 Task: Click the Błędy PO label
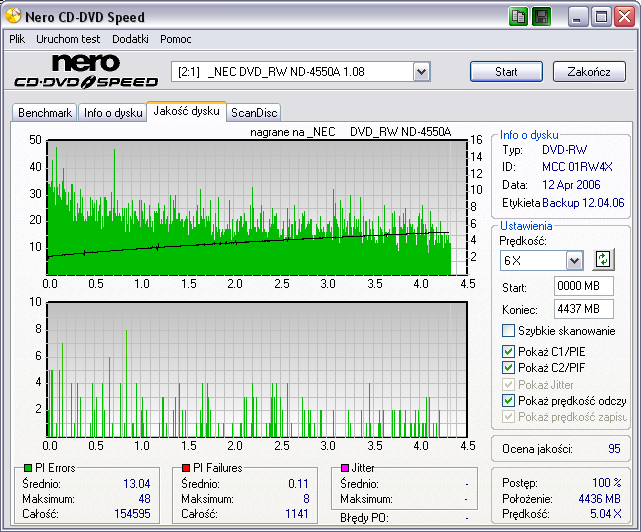(364, 518)
